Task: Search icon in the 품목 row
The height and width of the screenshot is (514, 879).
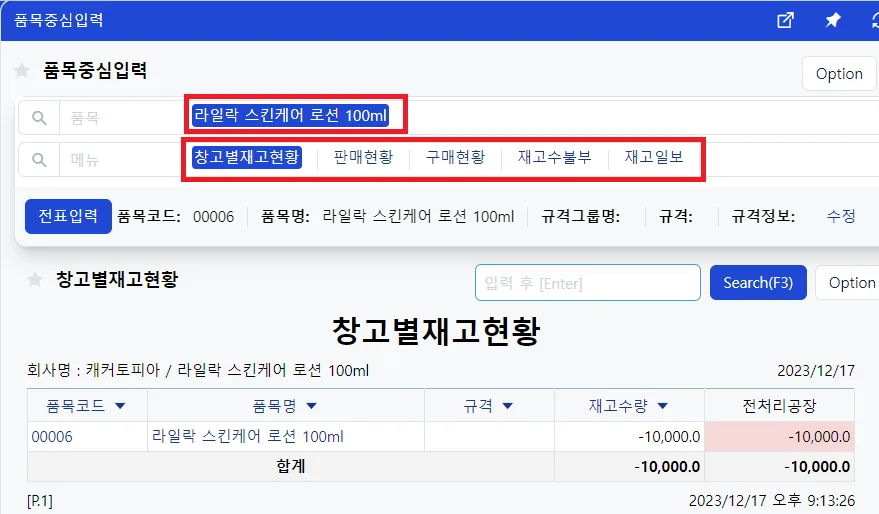Action: click(x=39, y=118)
